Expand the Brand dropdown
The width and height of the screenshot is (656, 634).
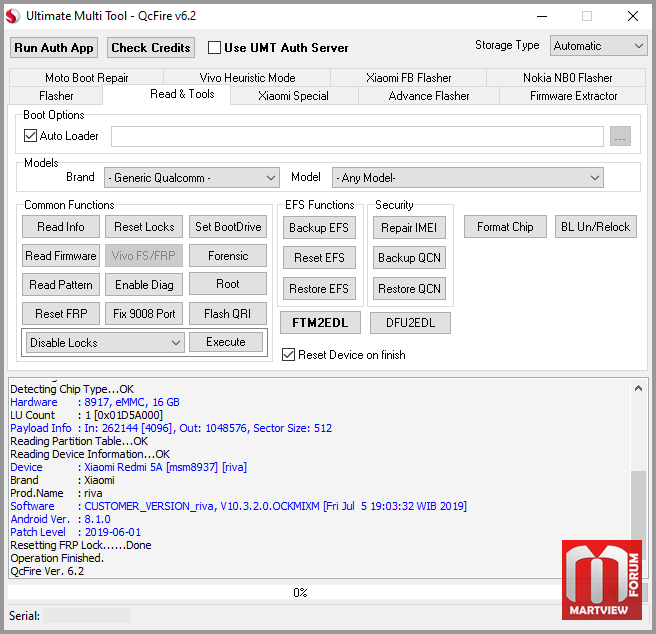coord(192,178)
